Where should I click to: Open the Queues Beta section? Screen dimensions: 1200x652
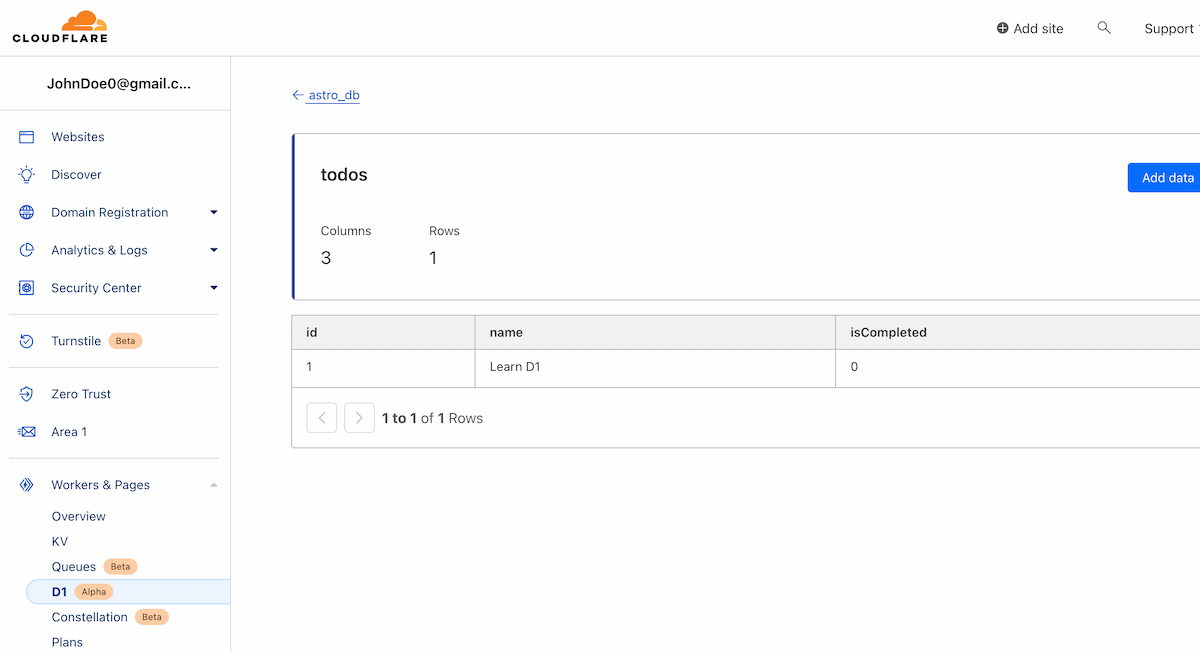(74, 566)
